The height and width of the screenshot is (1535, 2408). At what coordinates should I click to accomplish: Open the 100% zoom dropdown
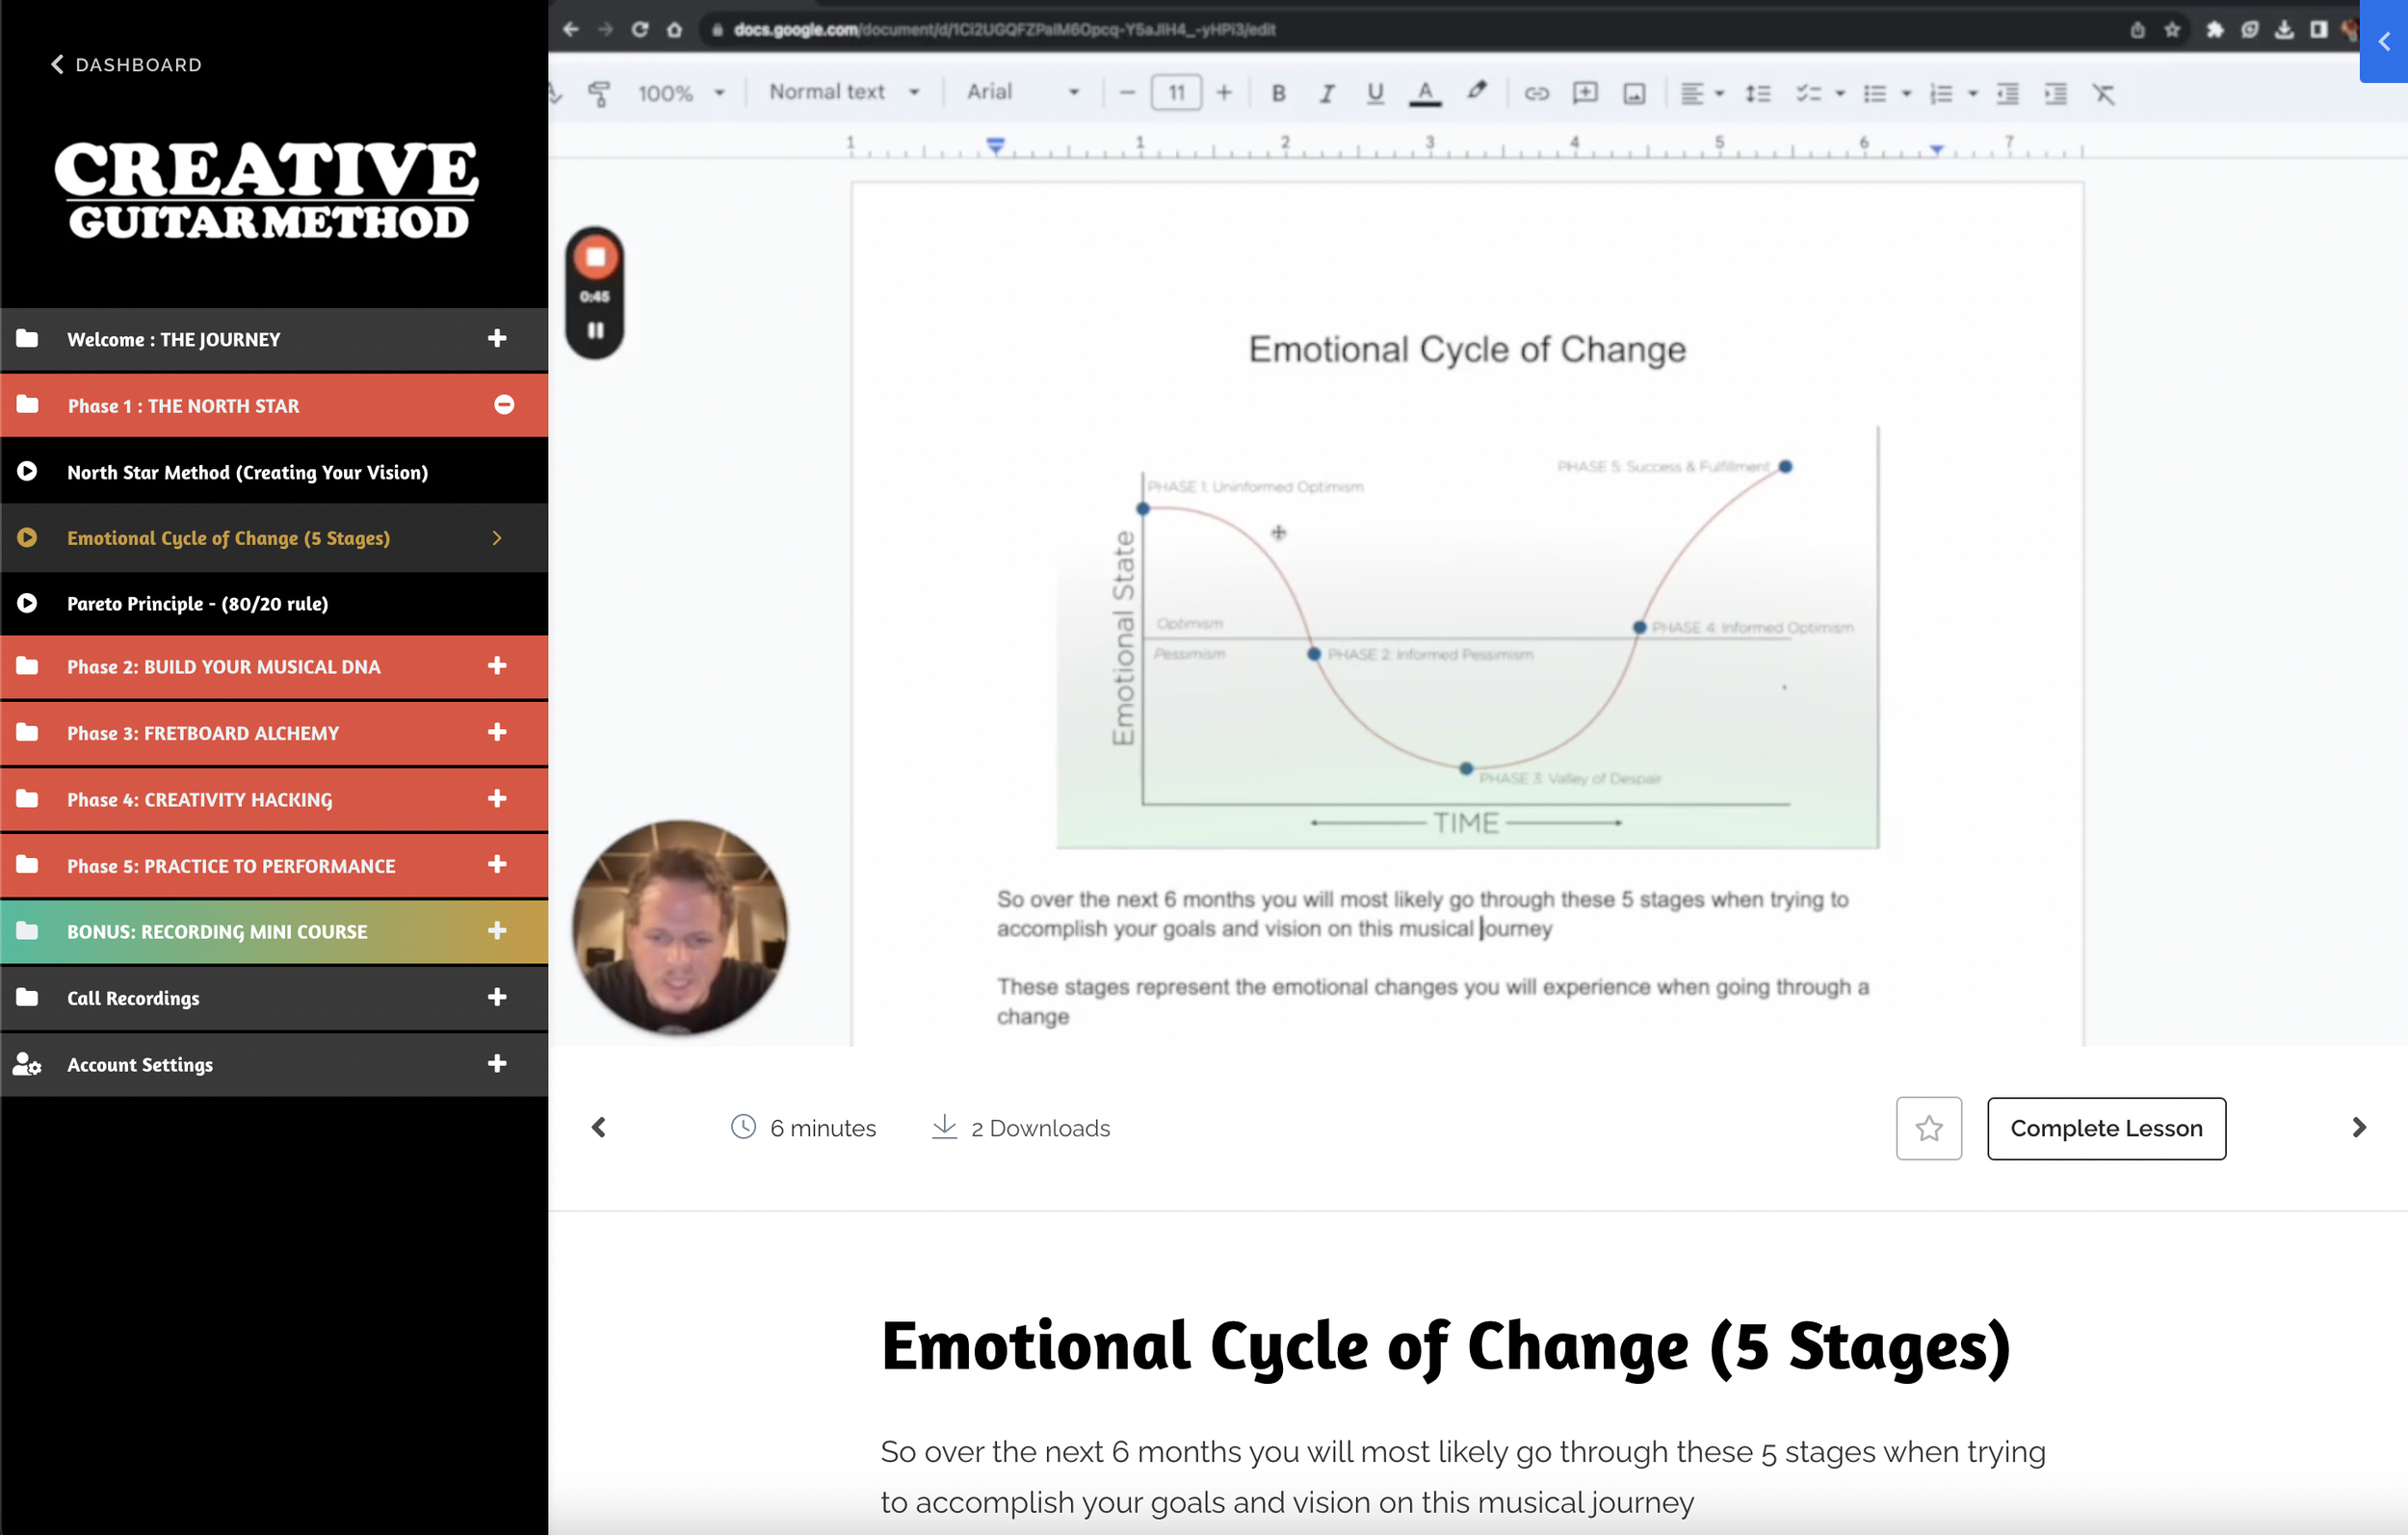click(x=680, y=93)
